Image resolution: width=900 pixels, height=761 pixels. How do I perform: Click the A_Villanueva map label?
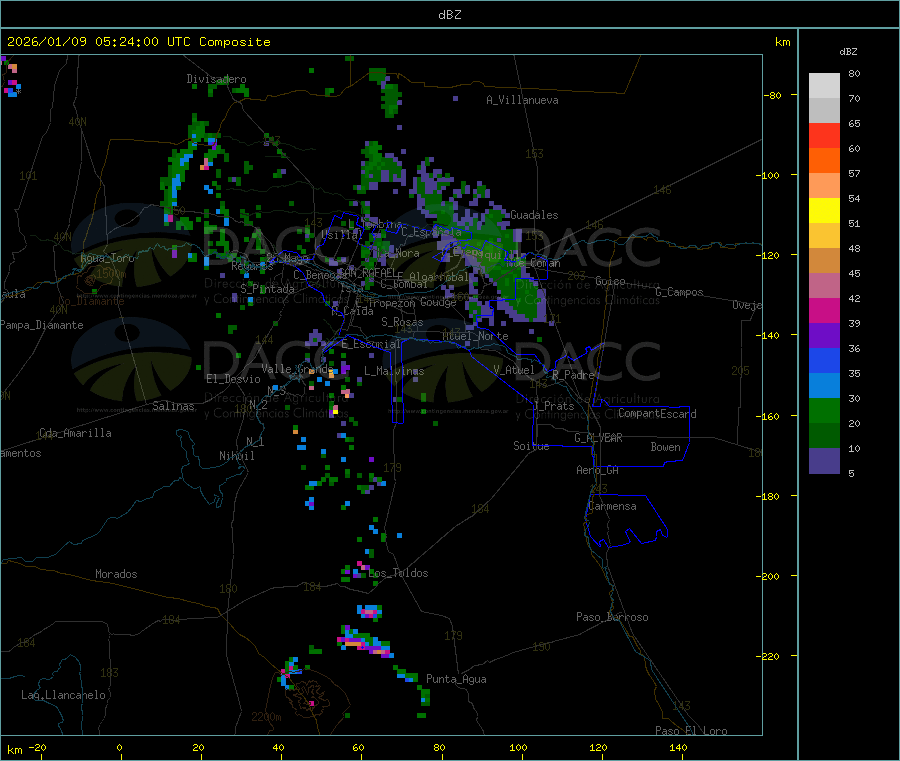point(522,100)
